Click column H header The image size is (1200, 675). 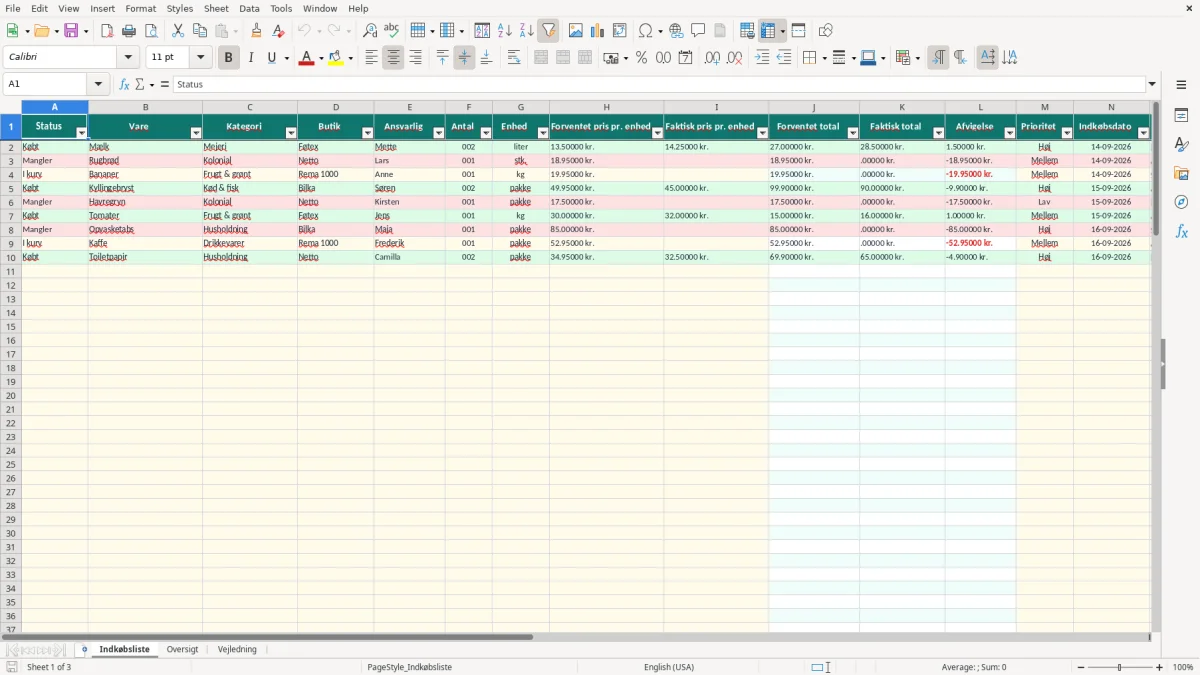point(606,107)
